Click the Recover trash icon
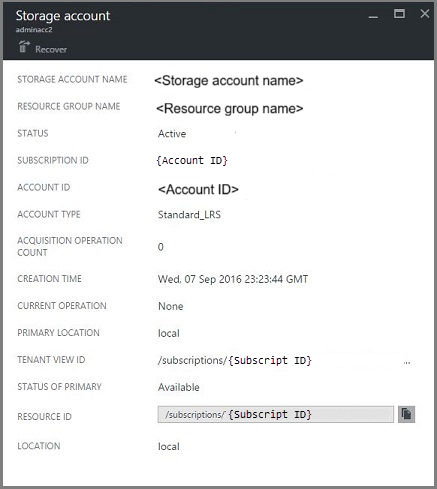Screen dimensions: 437x489 (24, 47)
